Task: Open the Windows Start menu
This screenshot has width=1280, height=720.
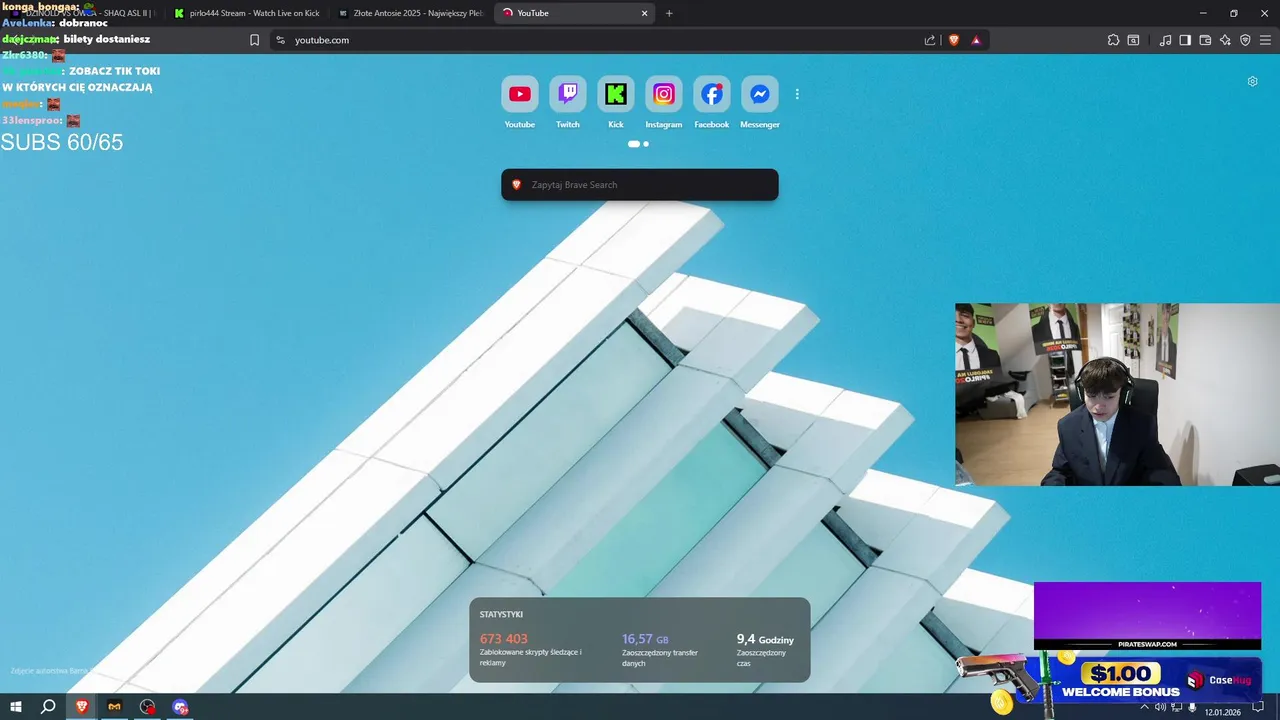Action: pos(16,707)
